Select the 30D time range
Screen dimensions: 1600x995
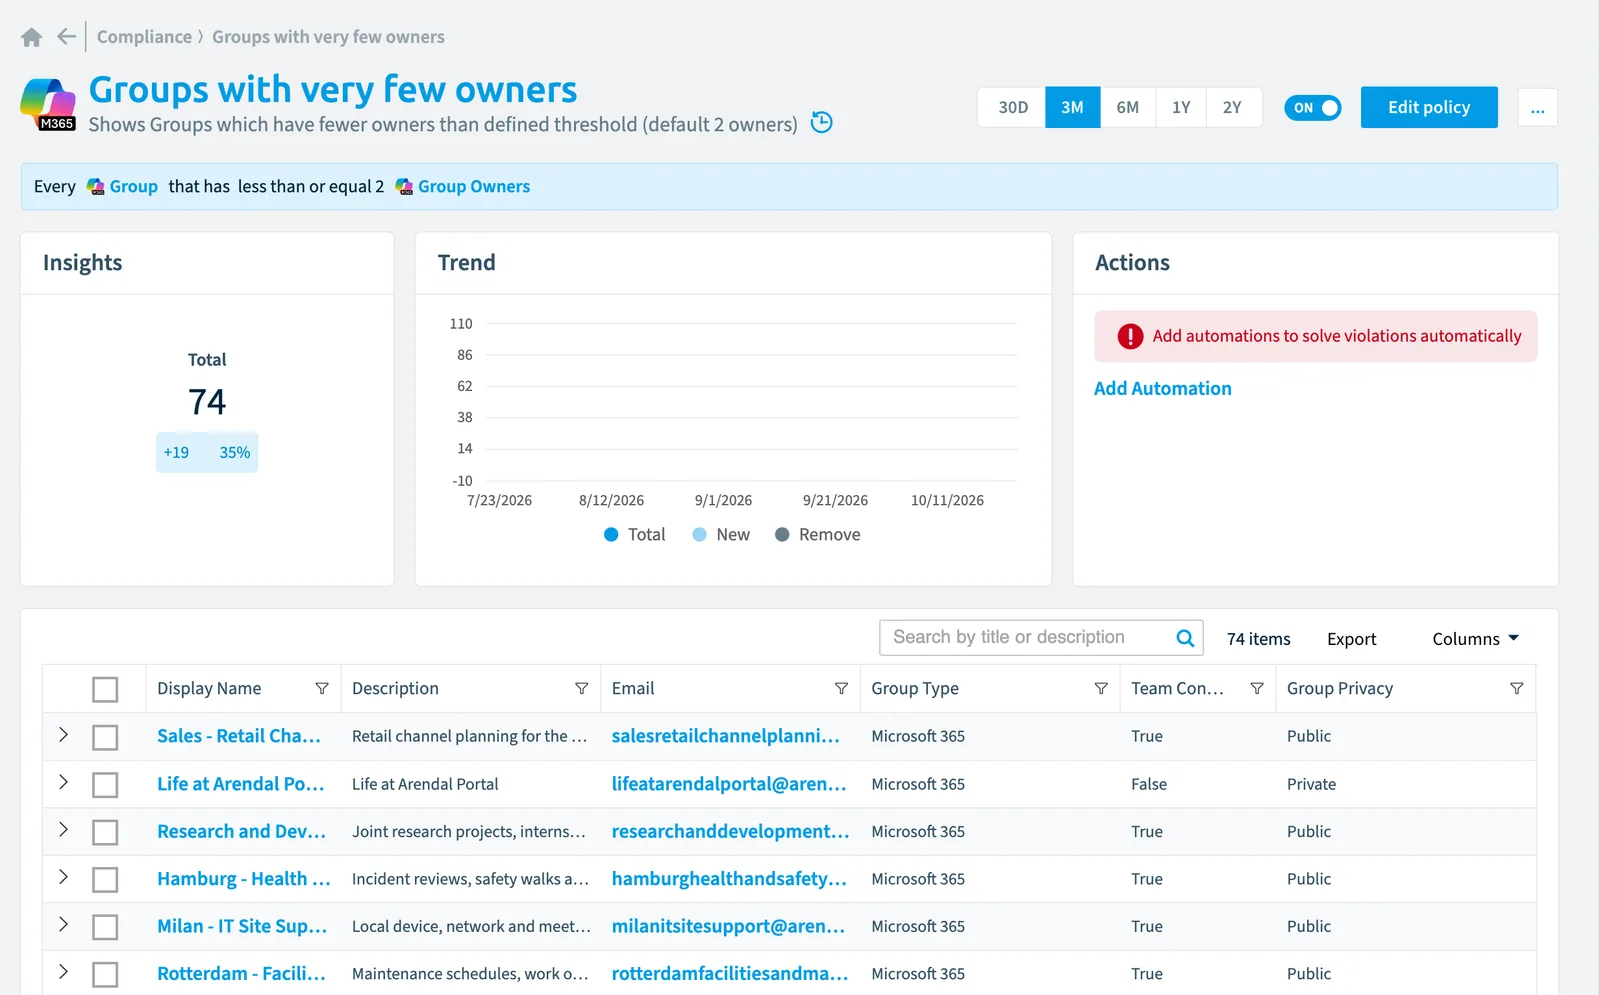[1013, 107]
